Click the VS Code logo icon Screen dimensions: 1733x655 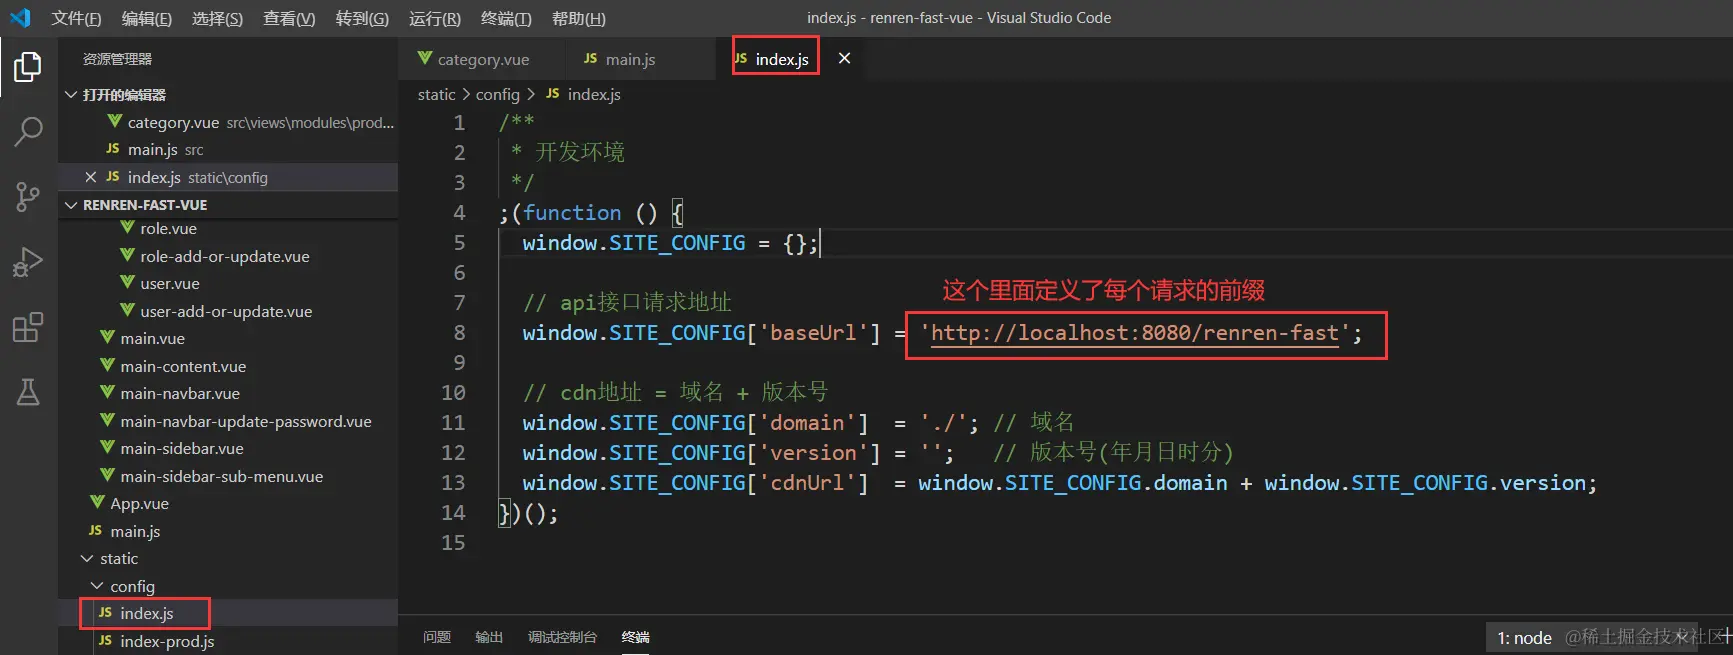tap(20, 18)
